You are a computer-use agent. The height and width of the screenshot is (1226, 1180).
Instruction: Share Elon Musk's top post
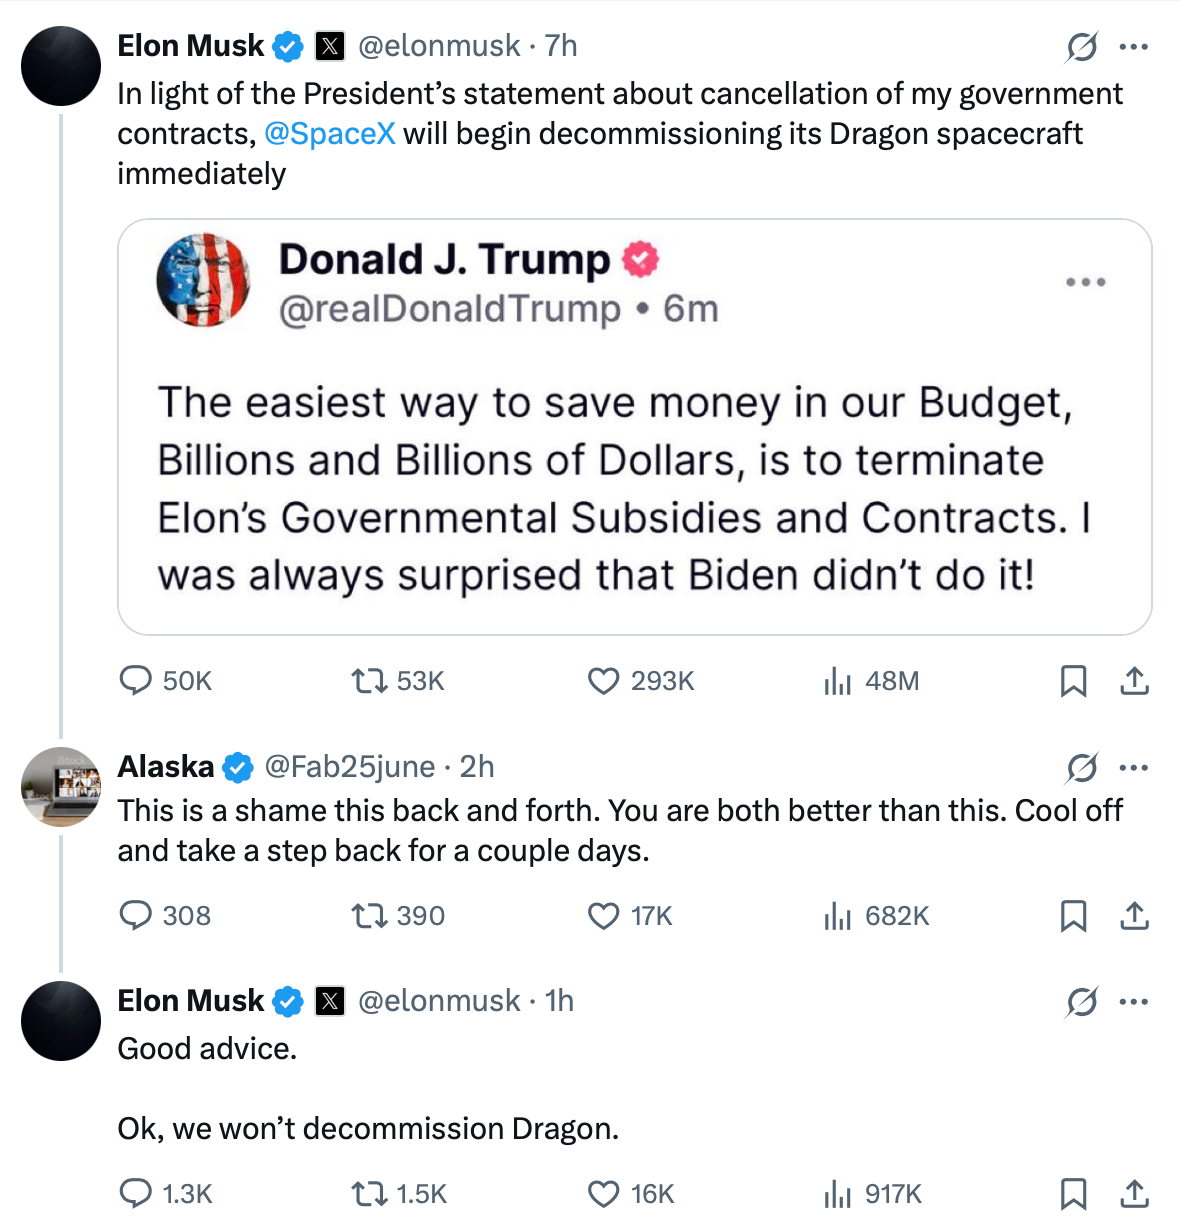[x=1134, y=681]
